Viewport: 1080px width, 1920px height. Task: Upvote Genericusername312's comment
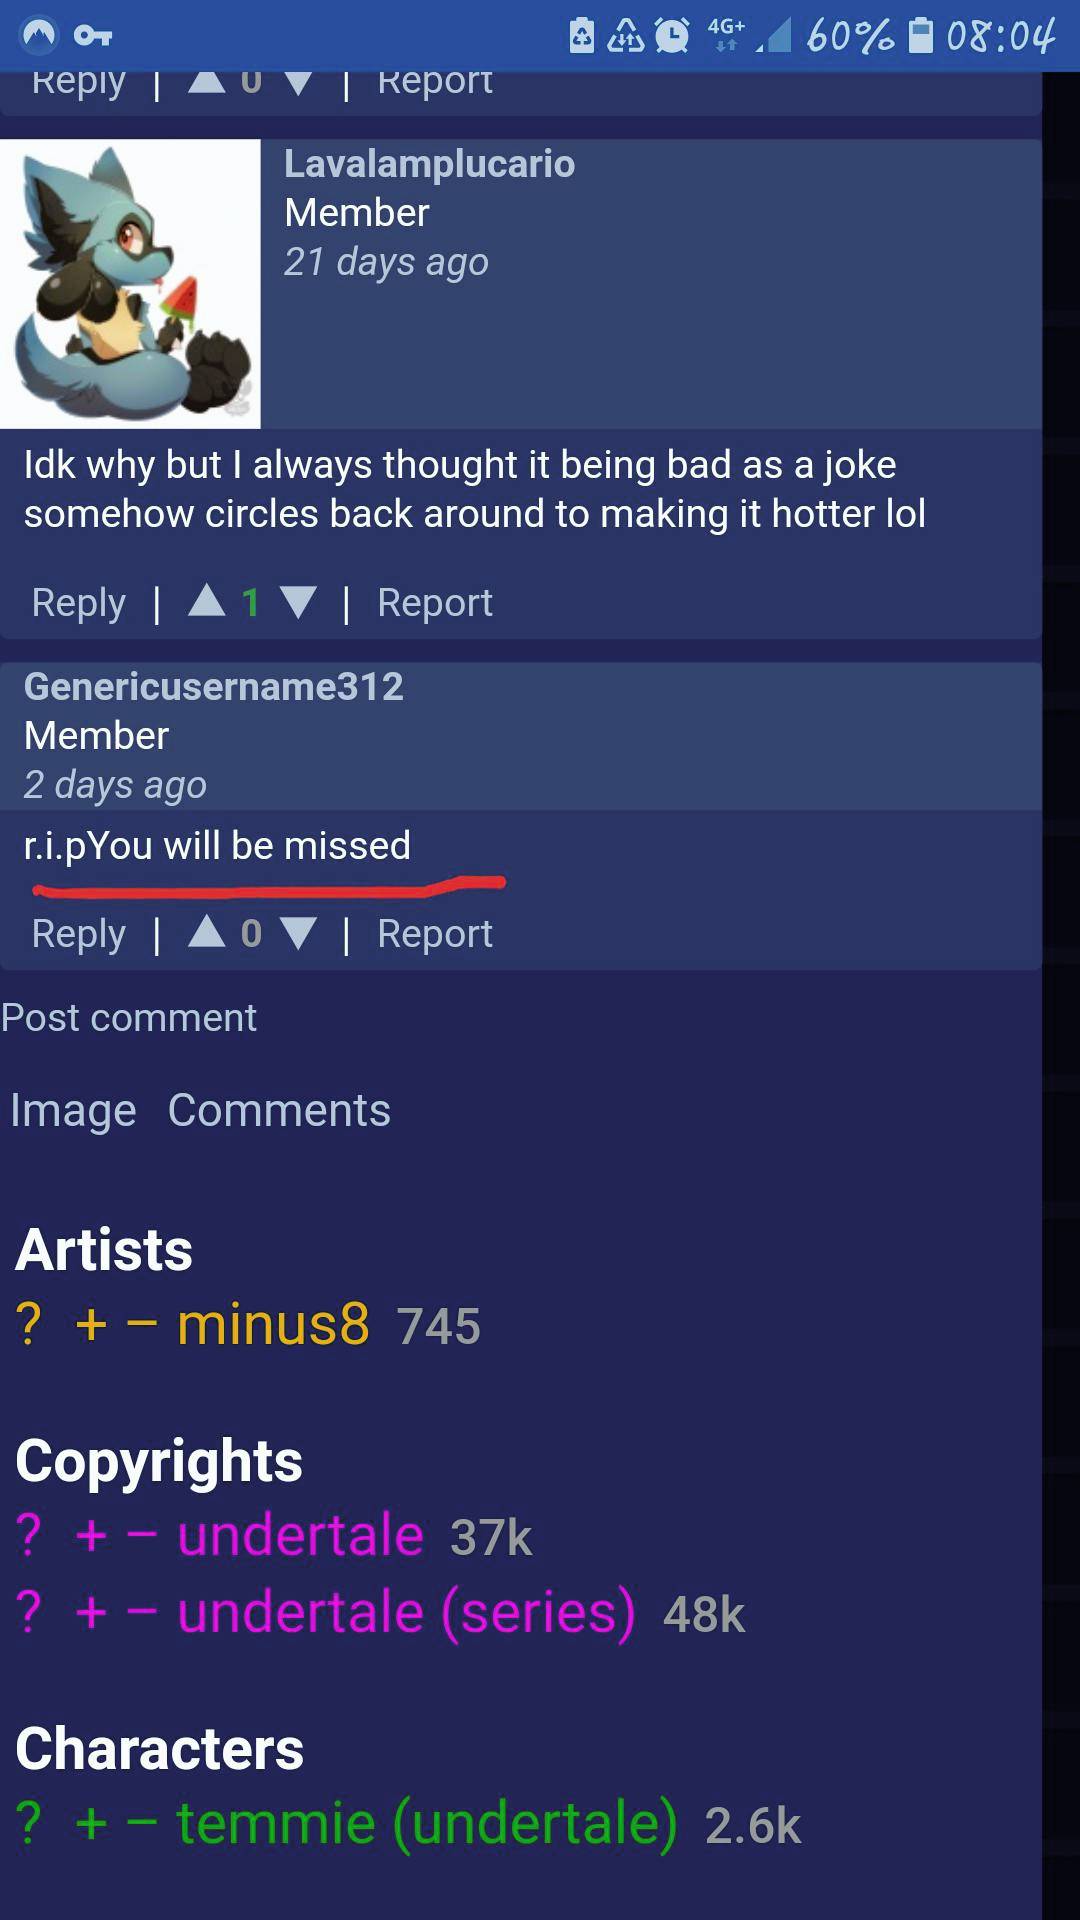click(x=207, y=932)
